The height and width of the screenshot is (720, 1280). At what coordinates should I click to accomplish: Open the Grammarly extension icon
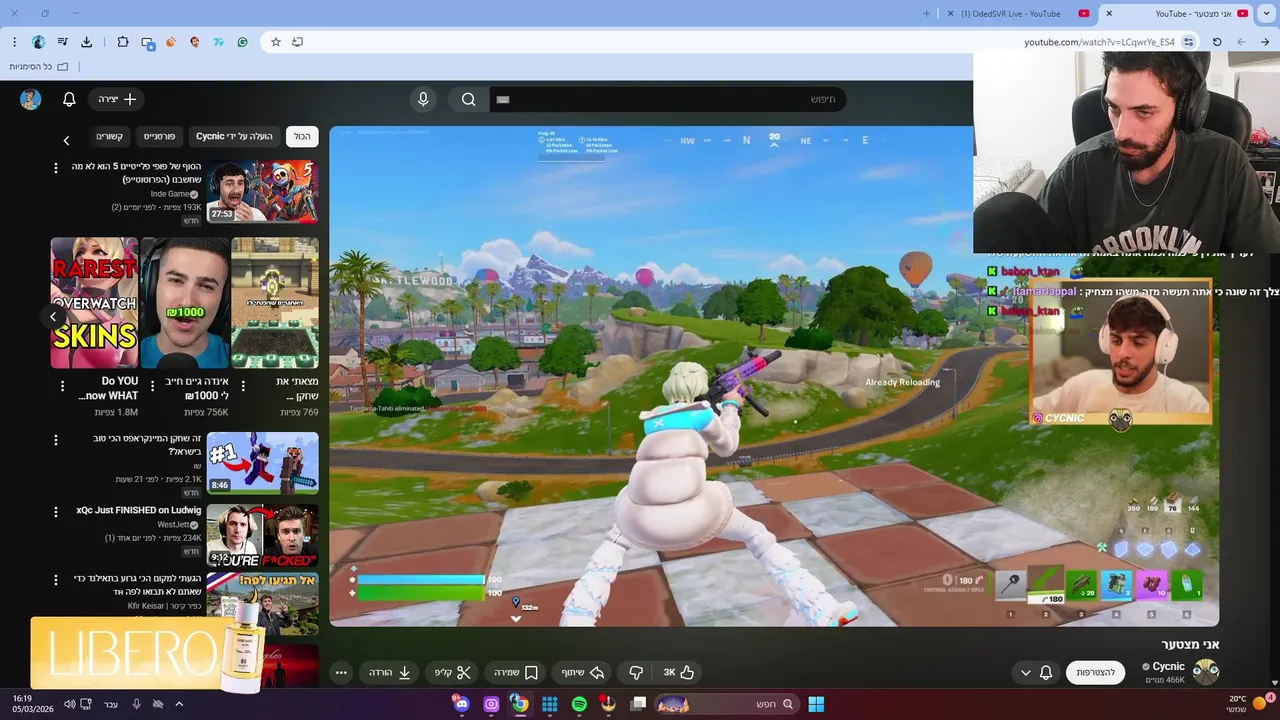[x=242, y=42]
